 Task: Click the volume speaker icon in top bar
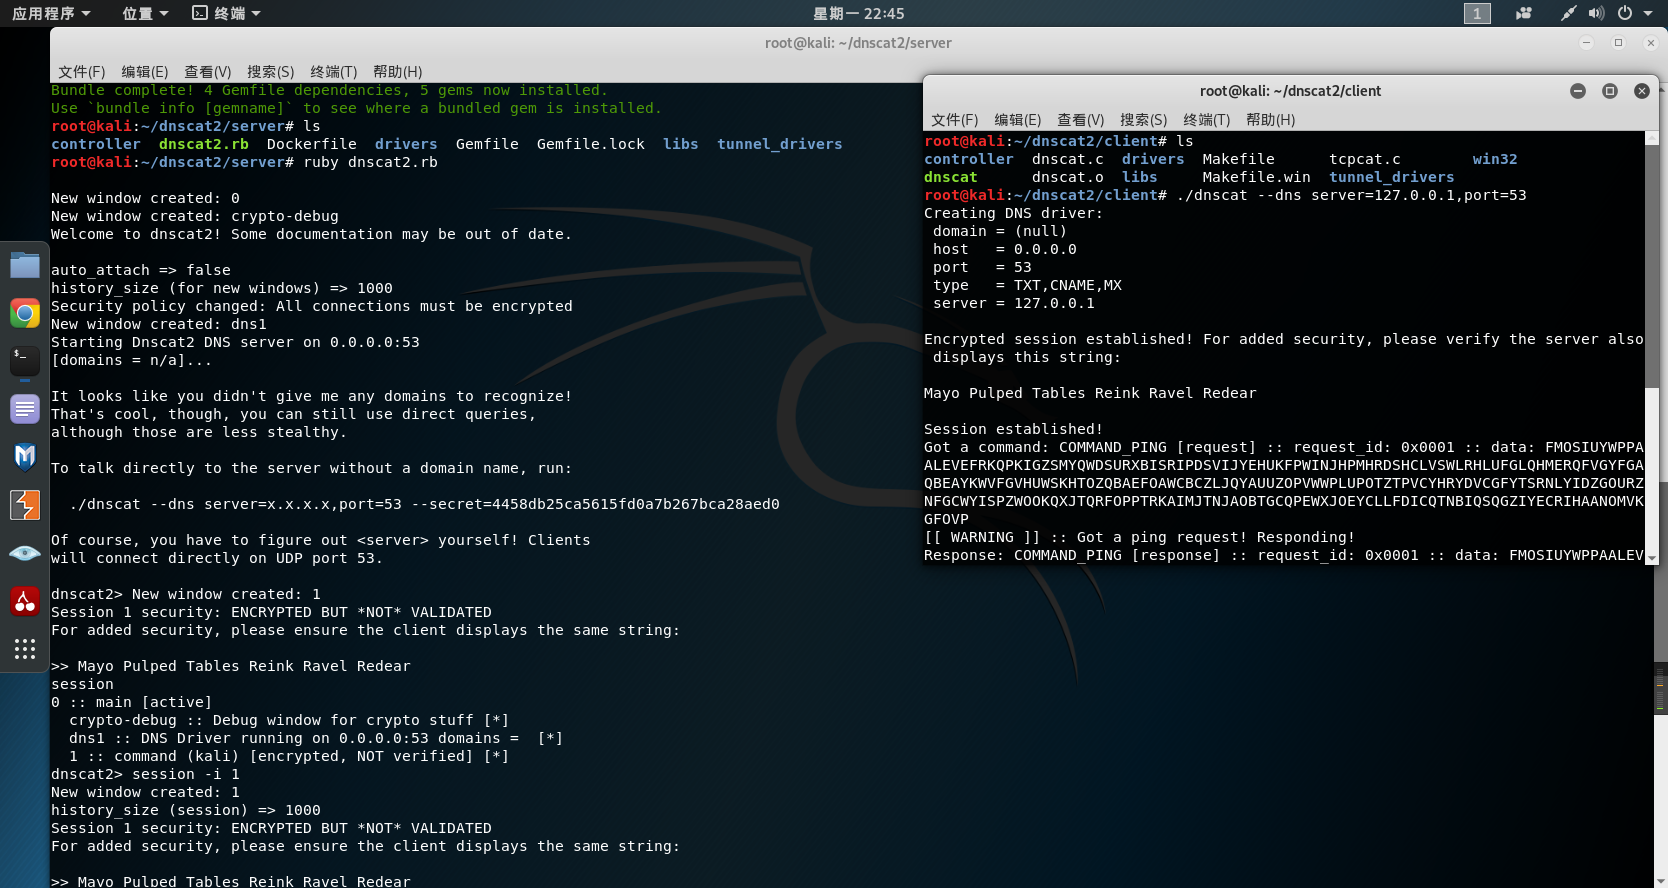point(1596,13)
